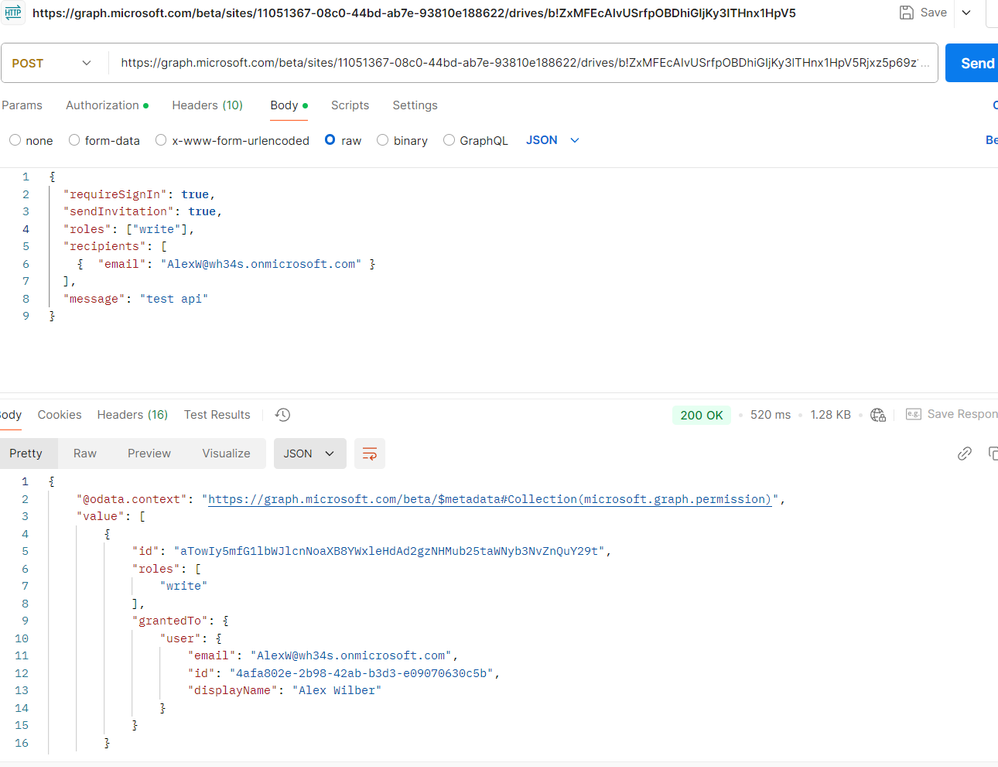
Task: Pick the GraphQL body radio option
Action: tap(449, 140)
